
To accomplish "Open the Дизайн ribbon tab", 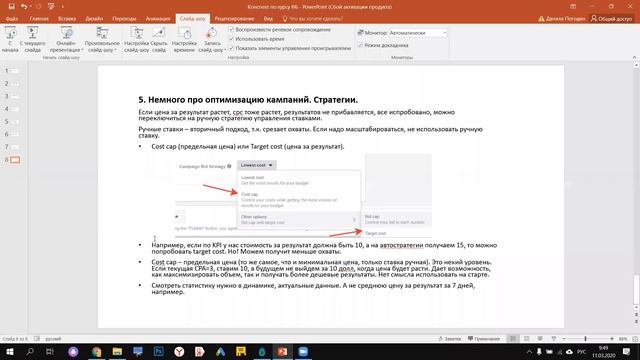I will coord(94,19).
